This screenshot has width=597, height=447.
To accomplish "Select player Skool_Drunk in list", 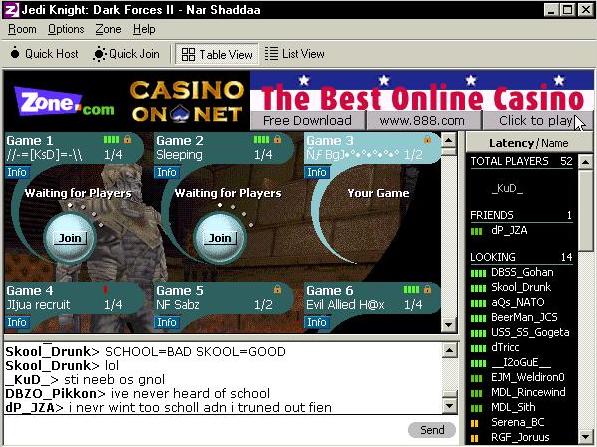I will [521, 287].
